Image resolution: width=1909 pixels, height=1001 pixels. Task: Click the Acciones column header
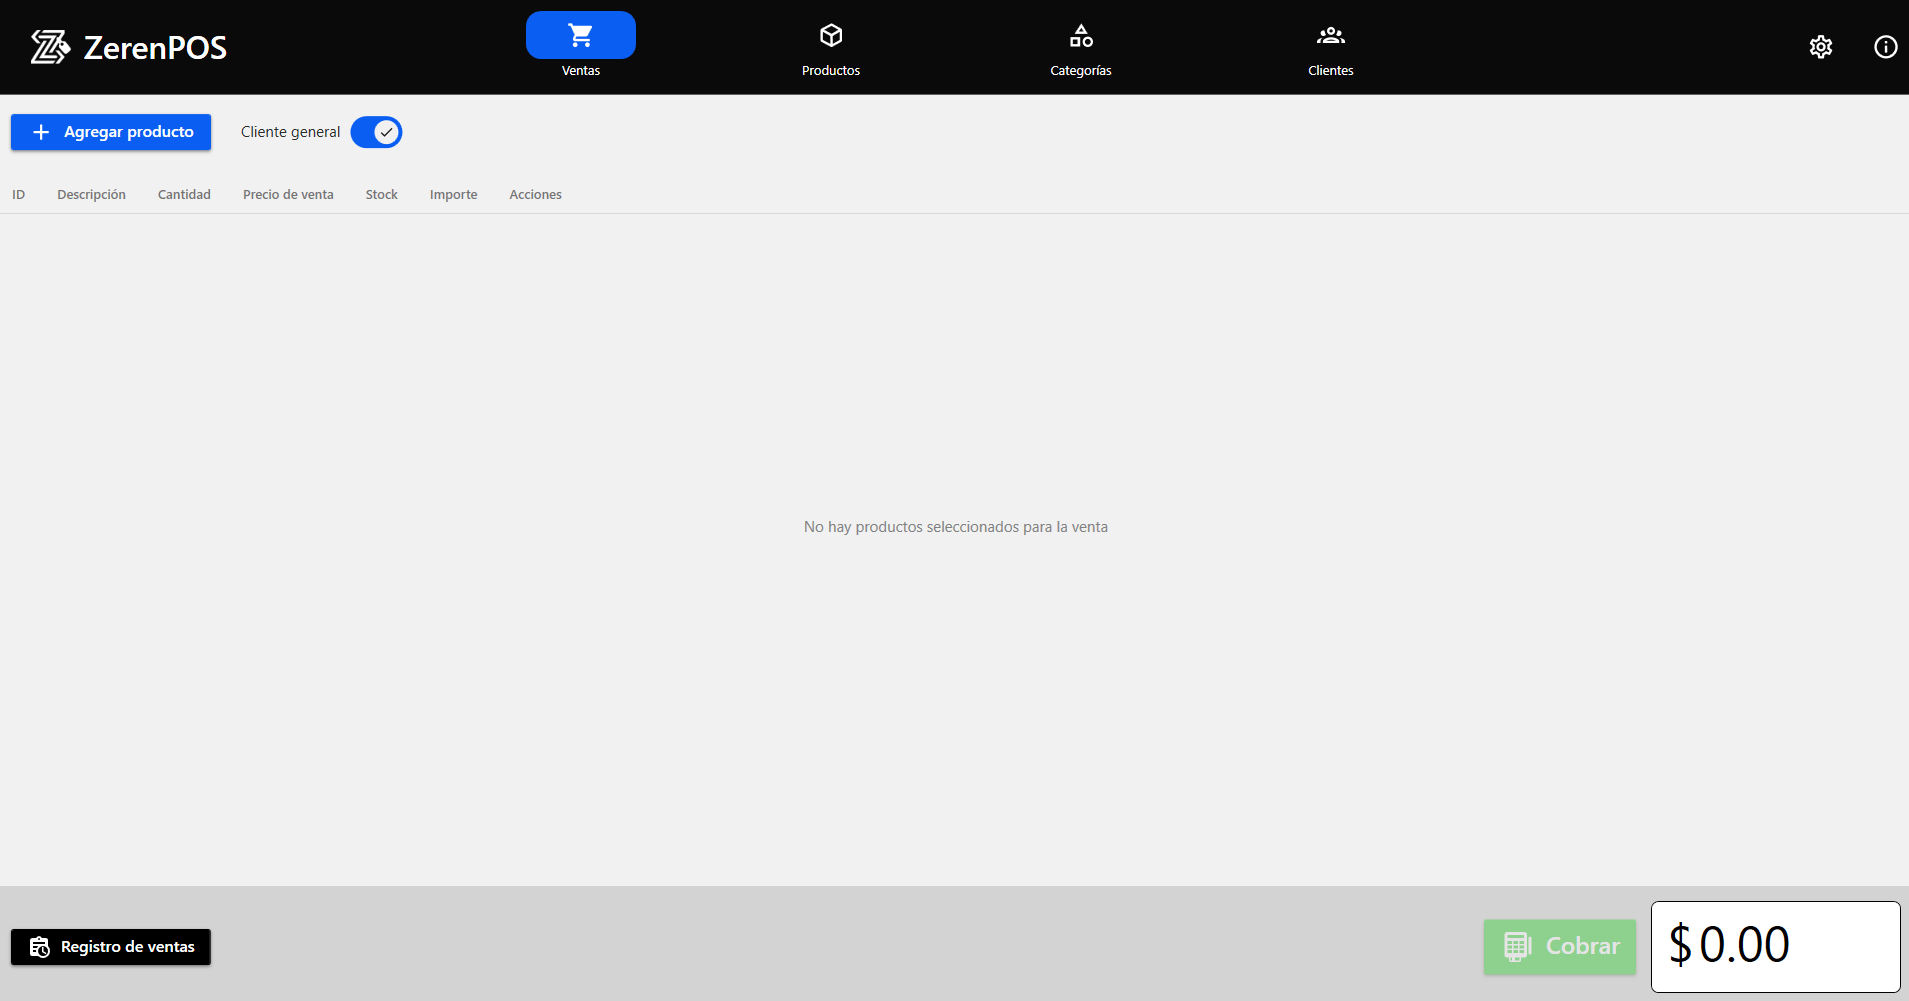535,195
